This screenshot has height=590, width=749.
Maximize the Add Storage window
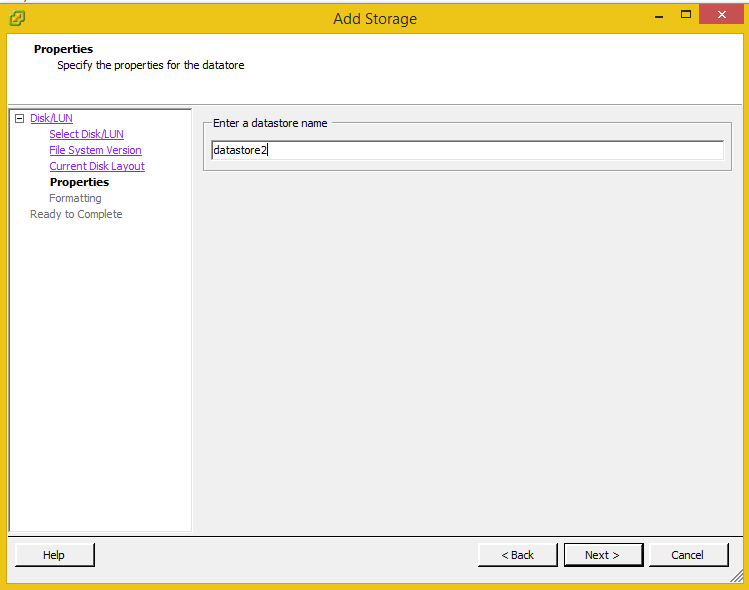686,15
